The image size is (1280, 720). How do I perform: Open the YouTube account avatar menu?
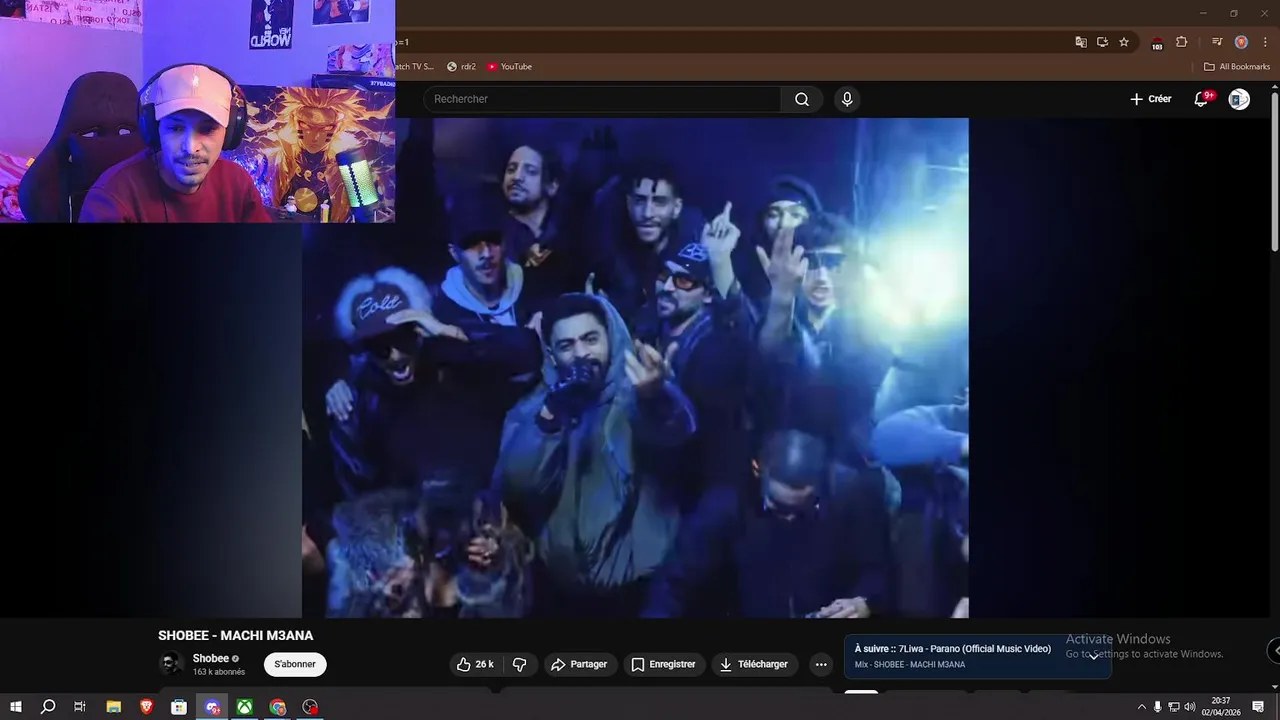pos(1239,99)
